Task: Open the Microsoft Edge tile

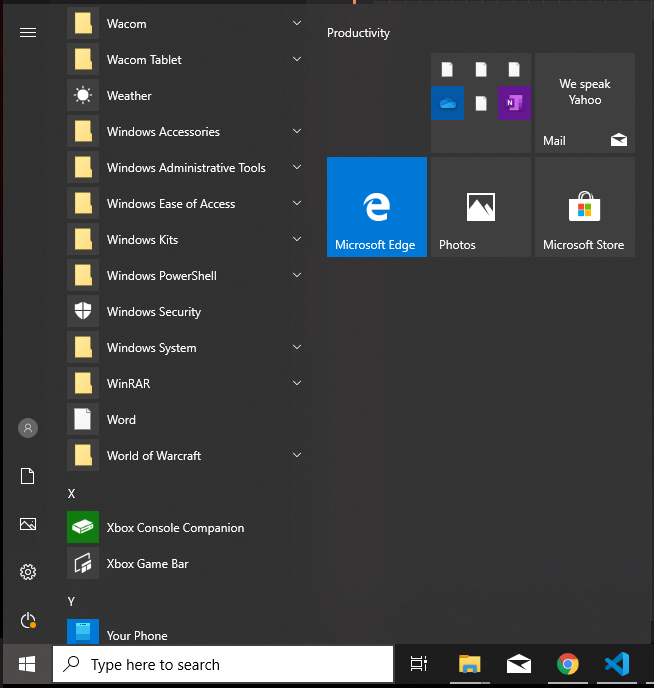Action: point(377,207)
